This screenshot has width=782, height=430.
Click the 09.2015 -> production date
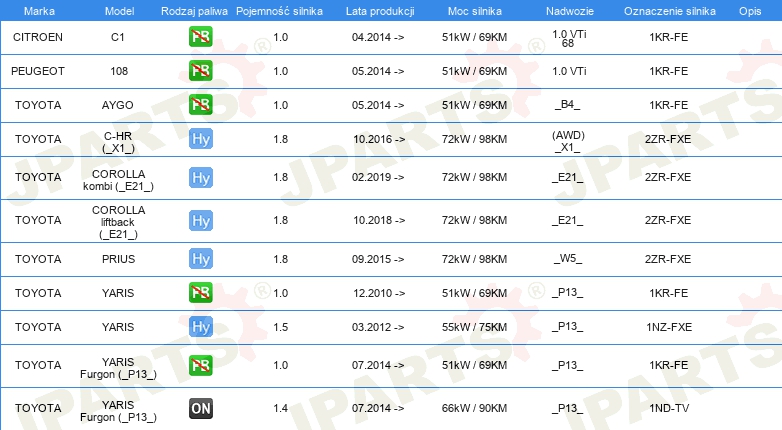pos(378,259)
